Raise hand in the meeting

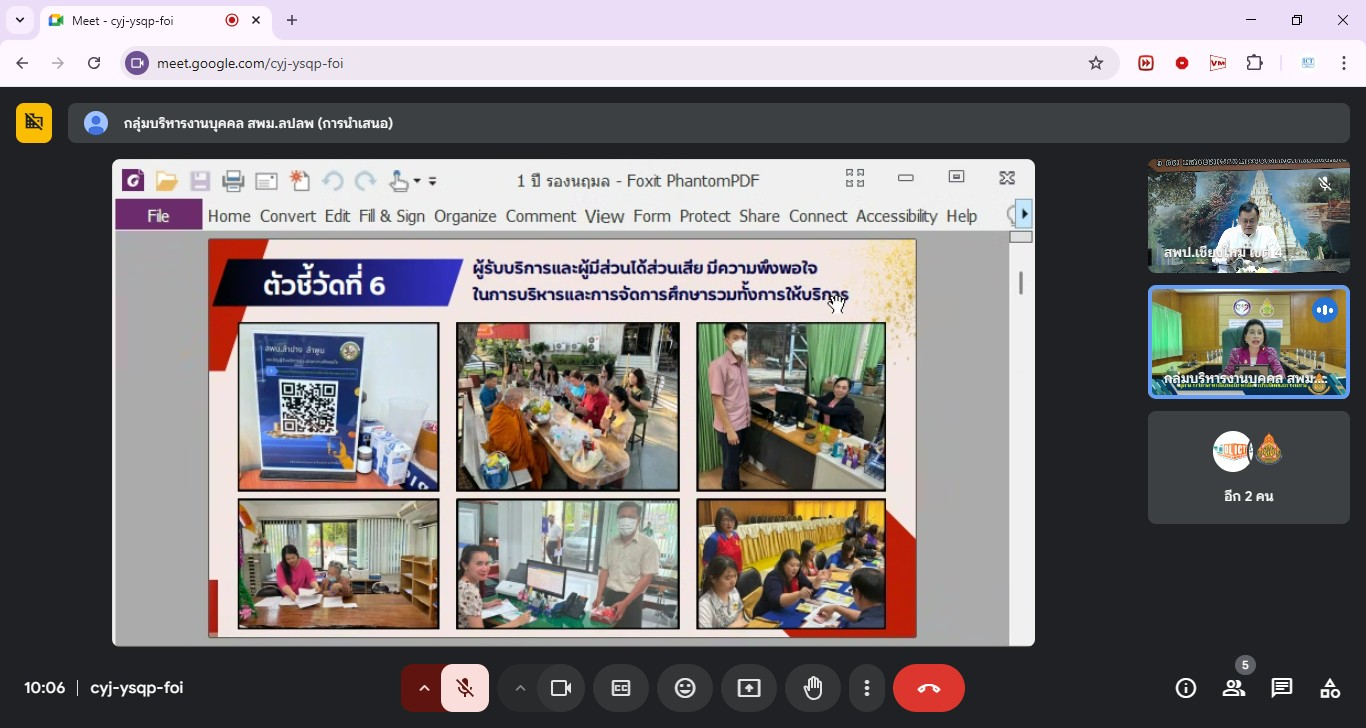coord(812,688)
